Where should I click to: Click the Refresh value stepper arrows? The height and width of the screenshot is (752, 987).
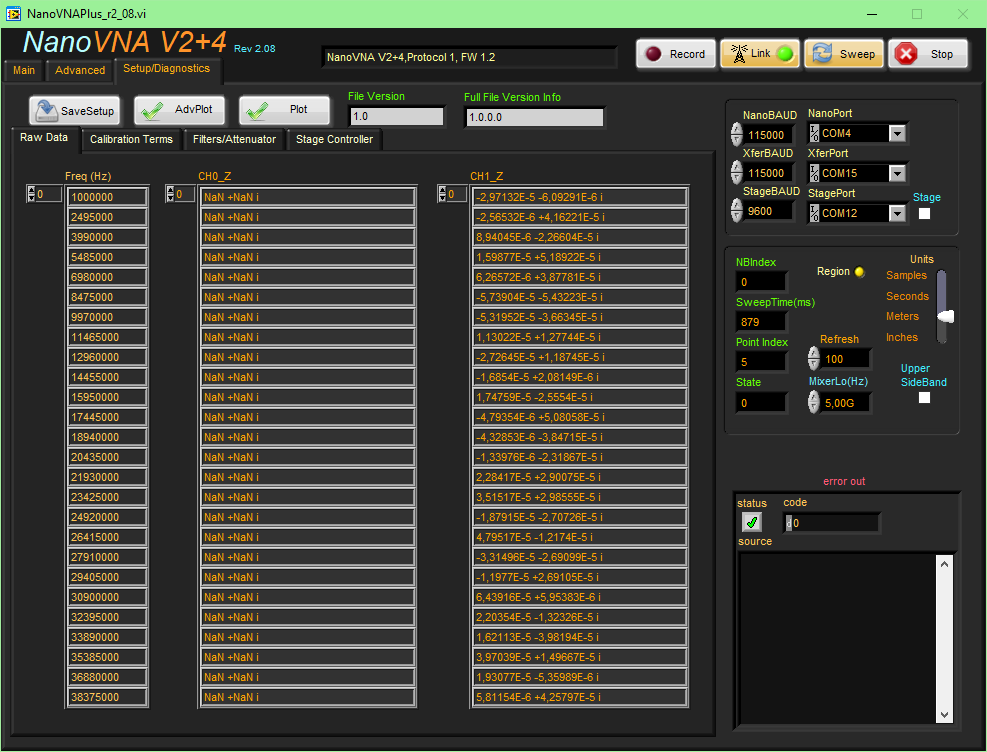pyautogui.click(x=814, y=359)
